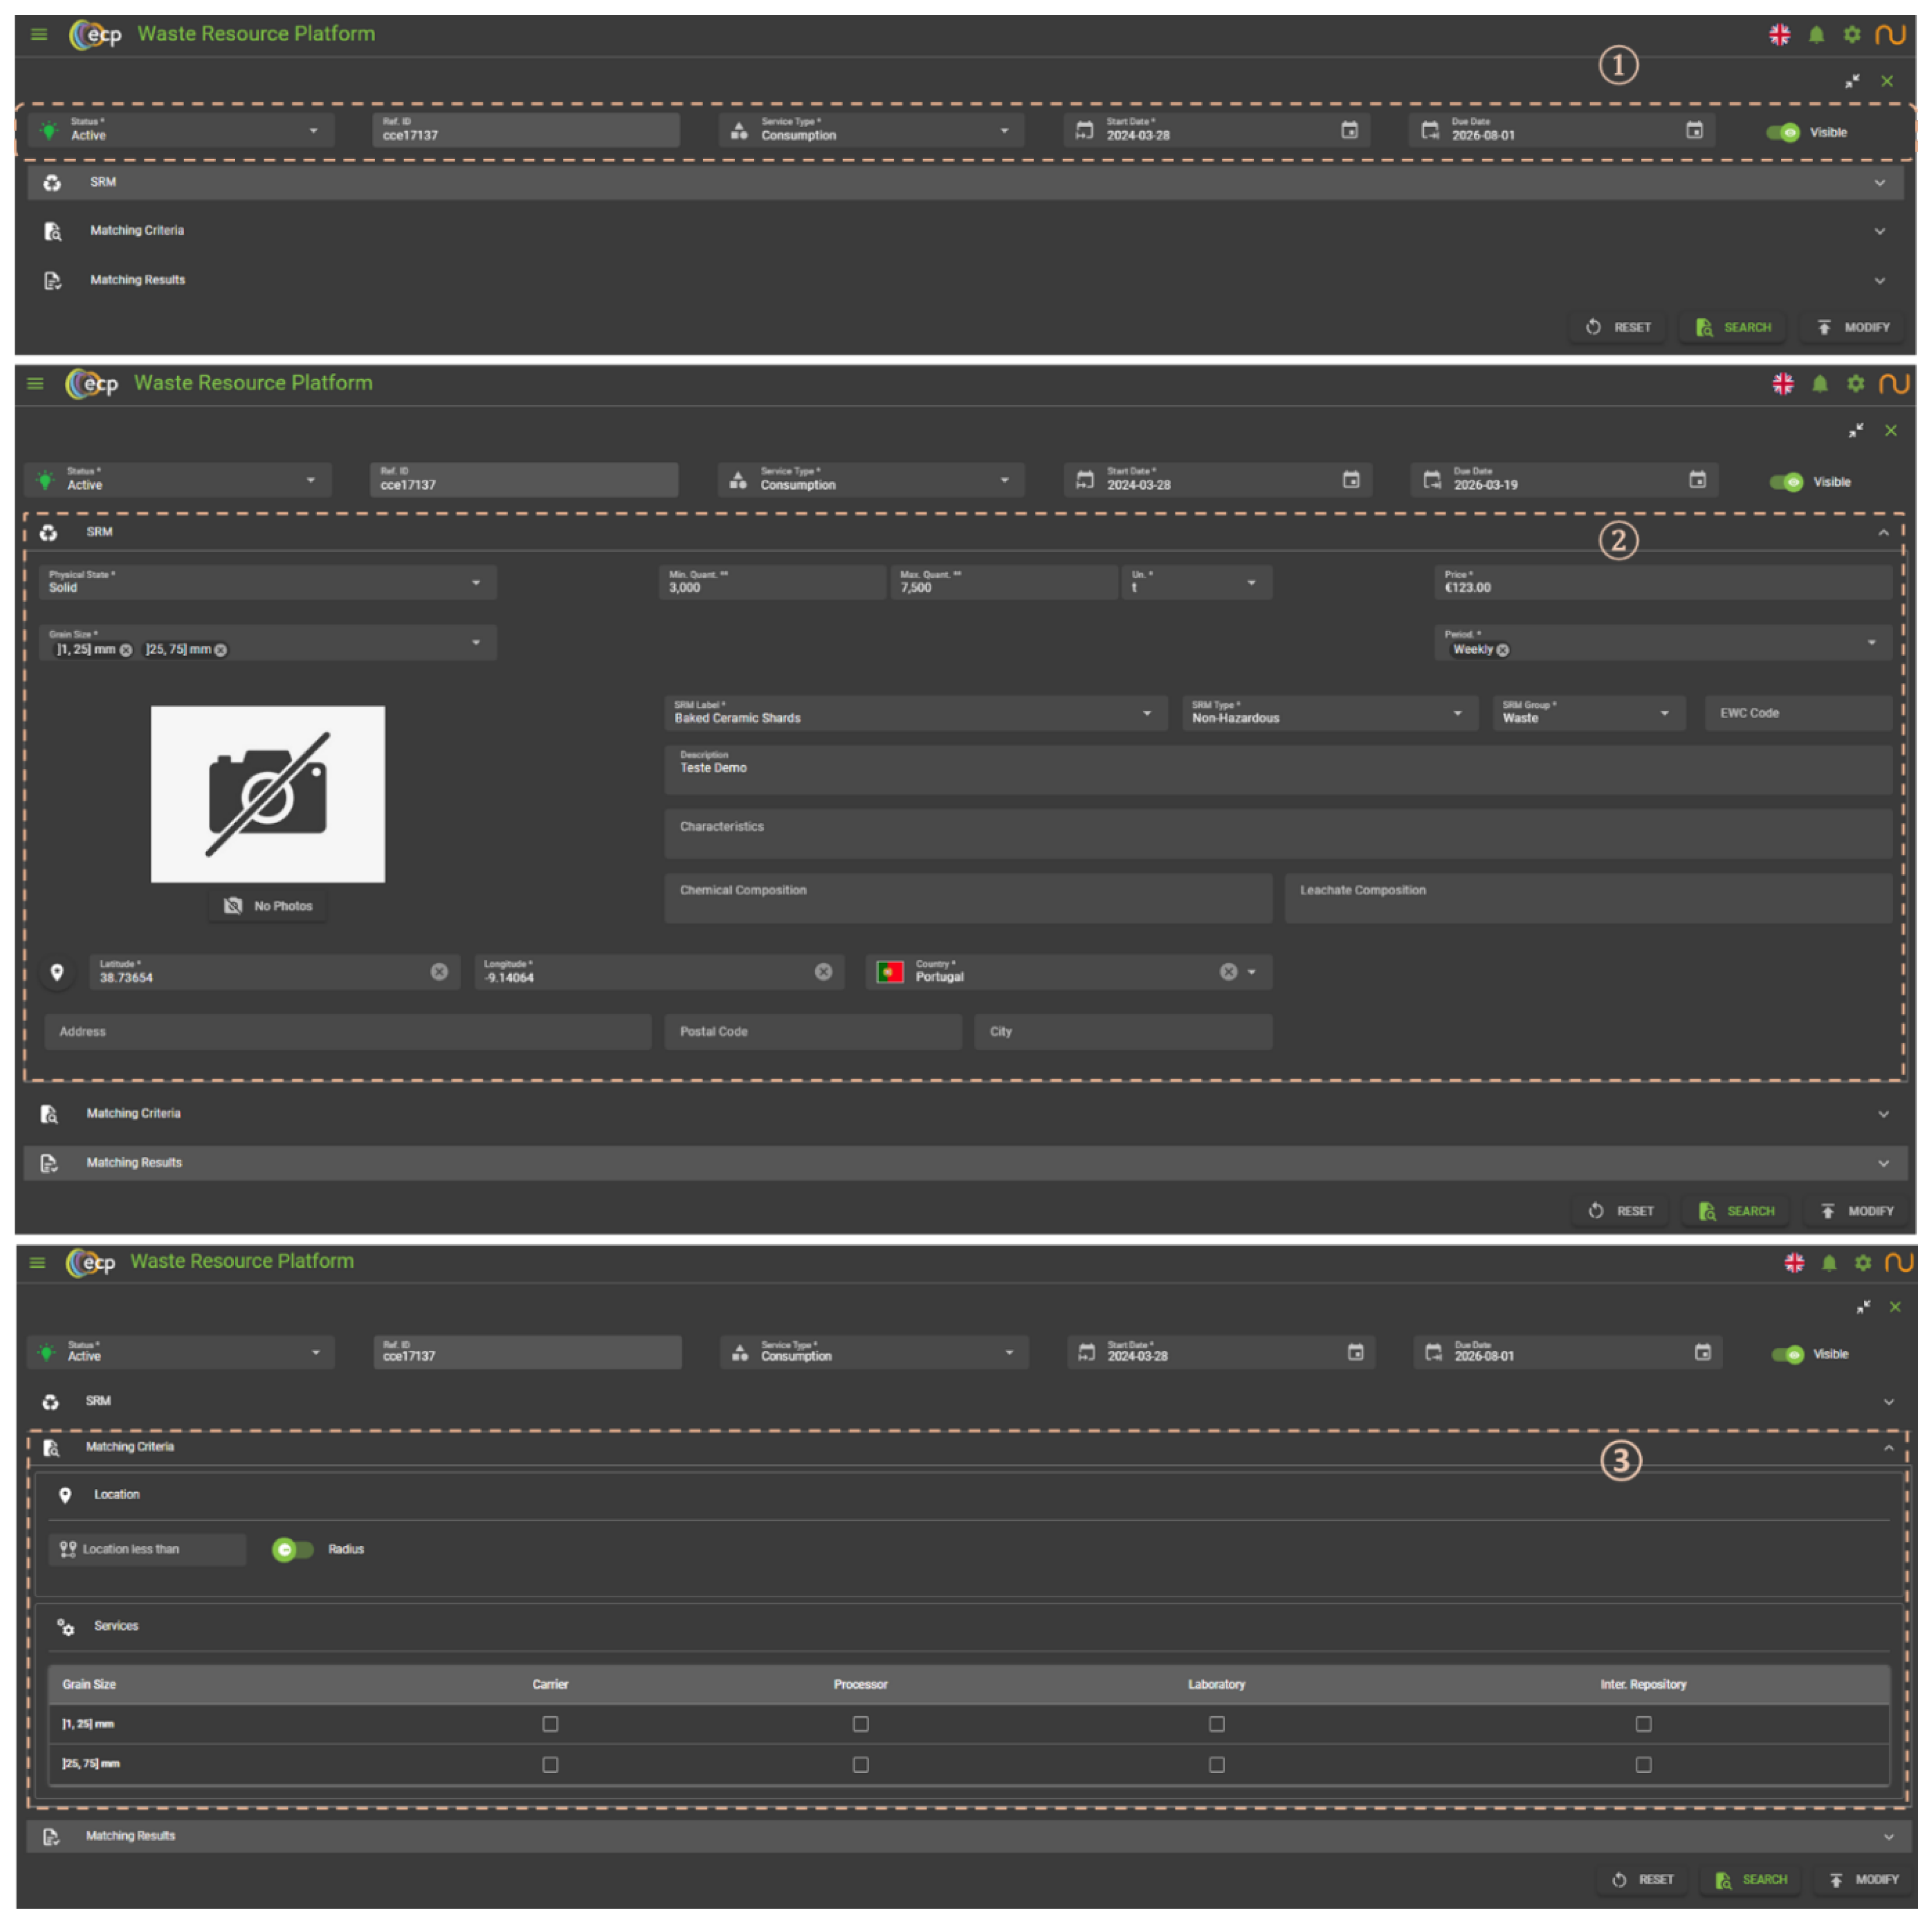Clear the Latitude 38.73654 value
The height and width of the screenshot is (1924, 1932).
point(439,973)
